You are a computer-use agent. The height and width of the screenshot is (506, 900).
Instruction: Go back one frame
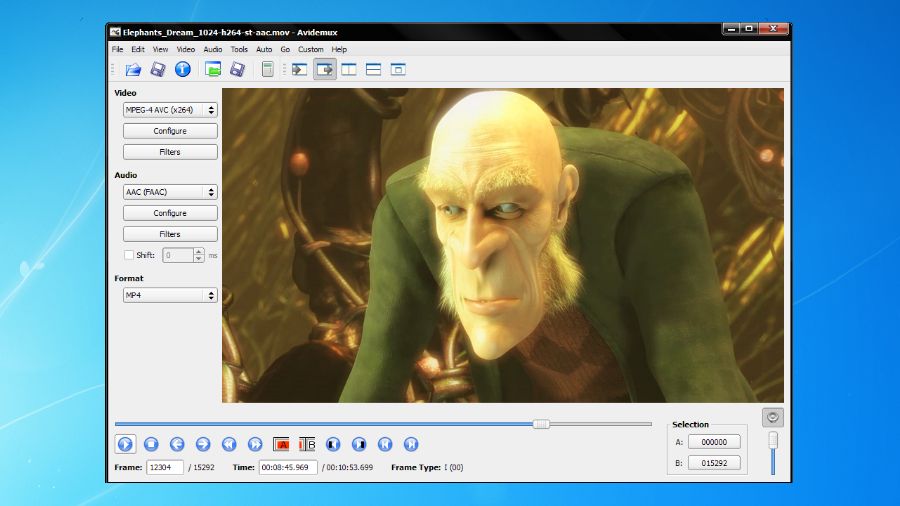click(x=177, y=444)
